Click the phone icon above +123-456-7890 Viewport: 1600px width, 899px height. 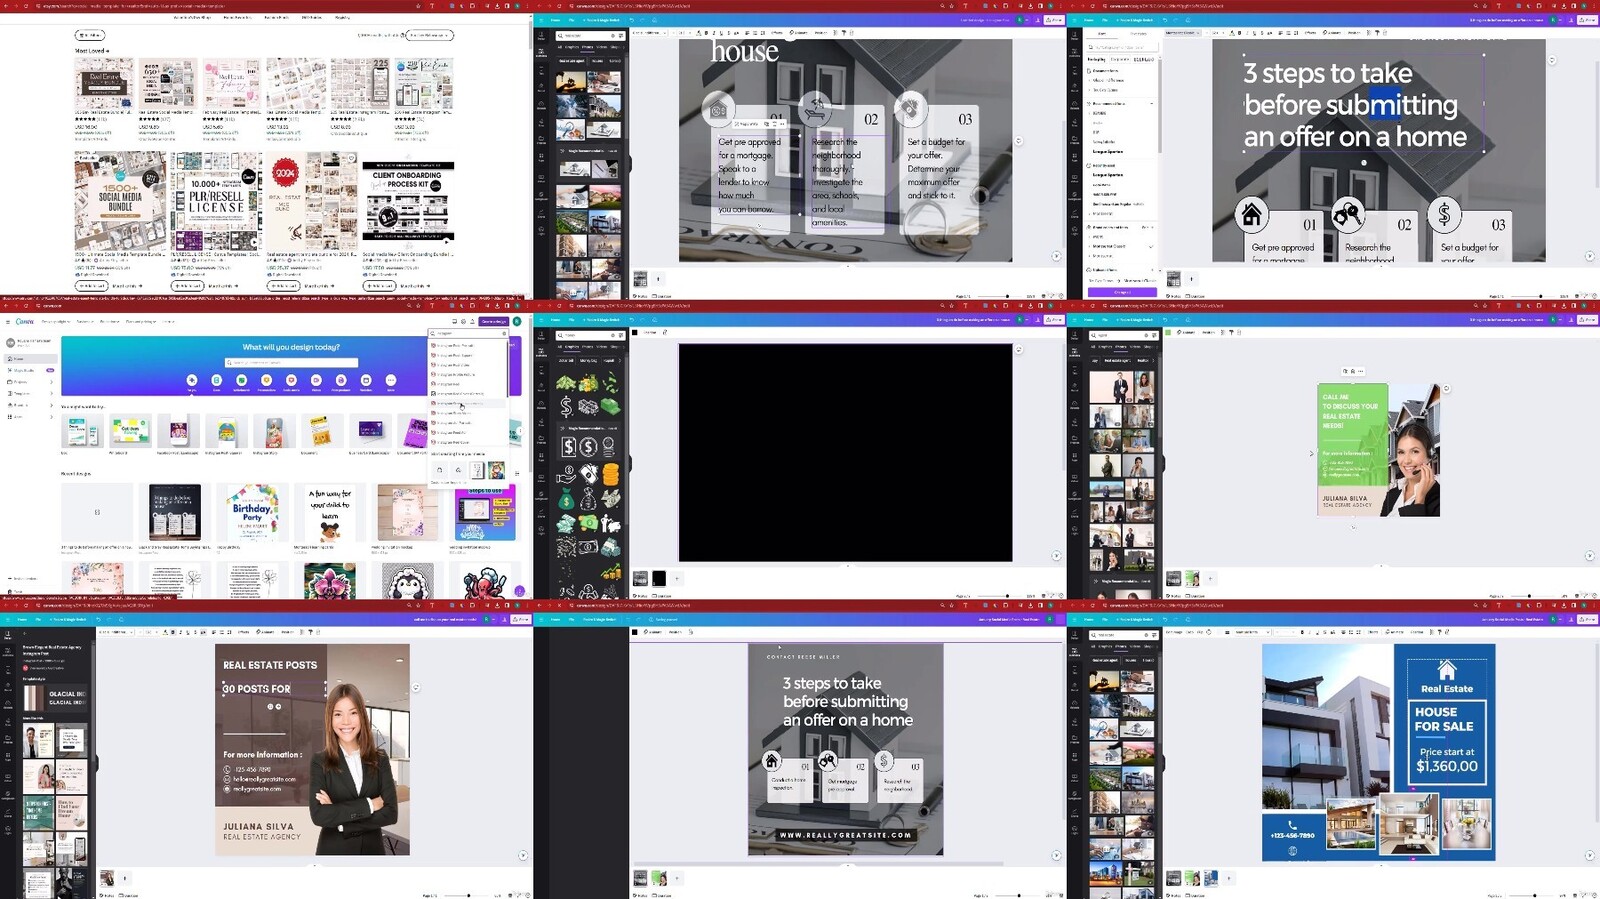[1292, 825]
